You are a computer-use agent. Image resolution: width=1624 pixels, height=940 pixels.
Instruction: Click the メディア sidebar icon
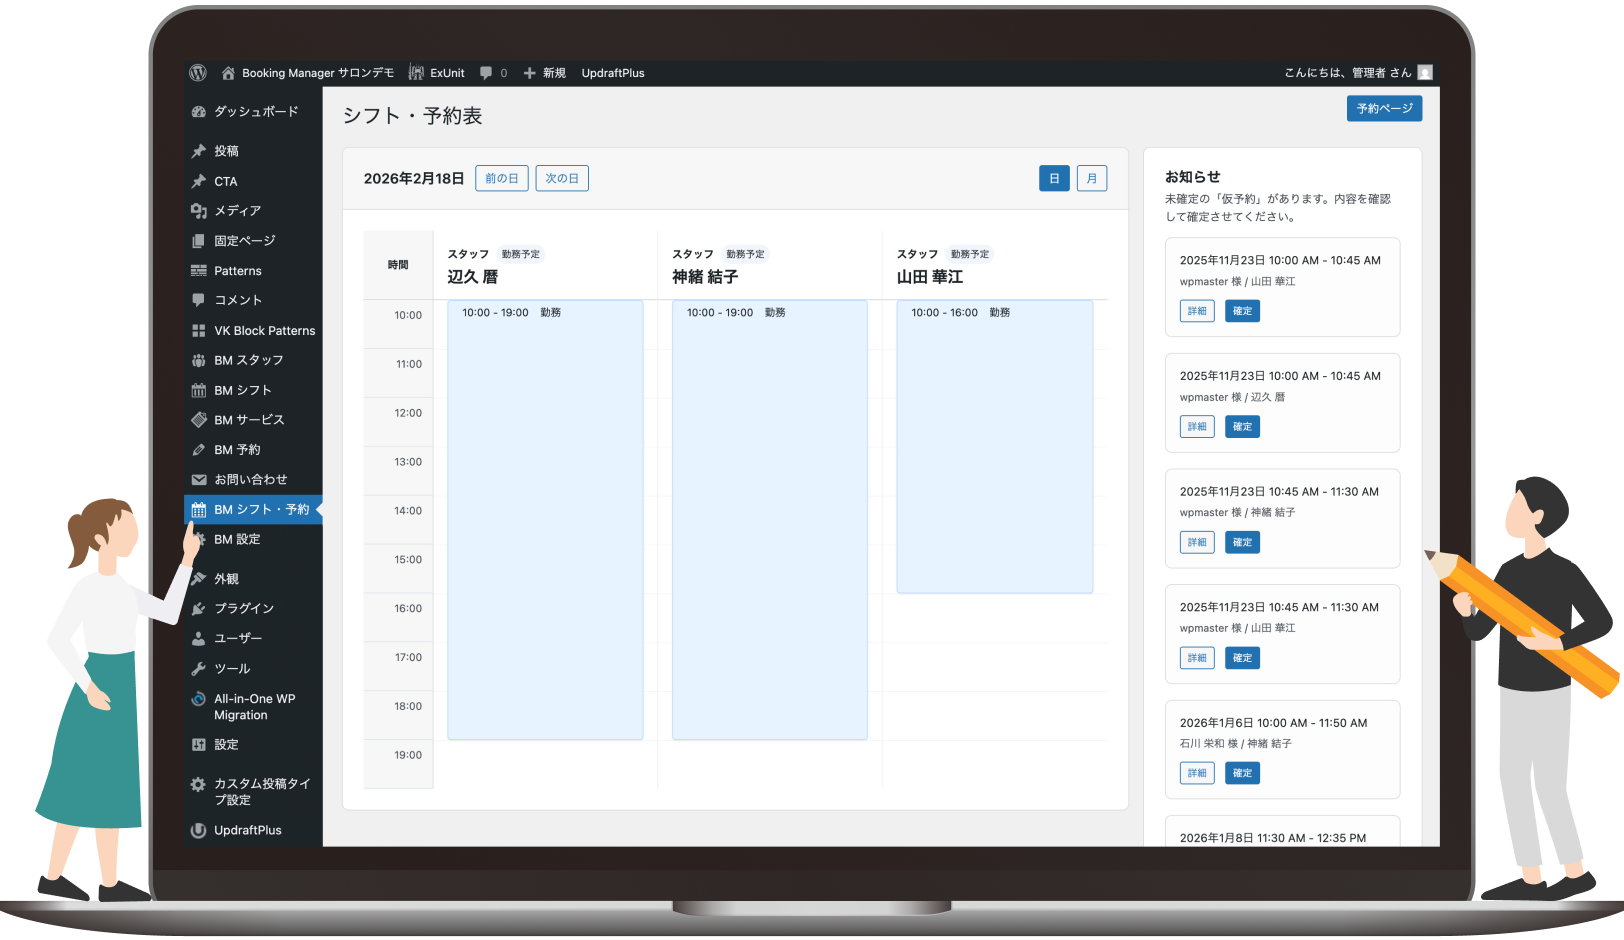[199, 211]
